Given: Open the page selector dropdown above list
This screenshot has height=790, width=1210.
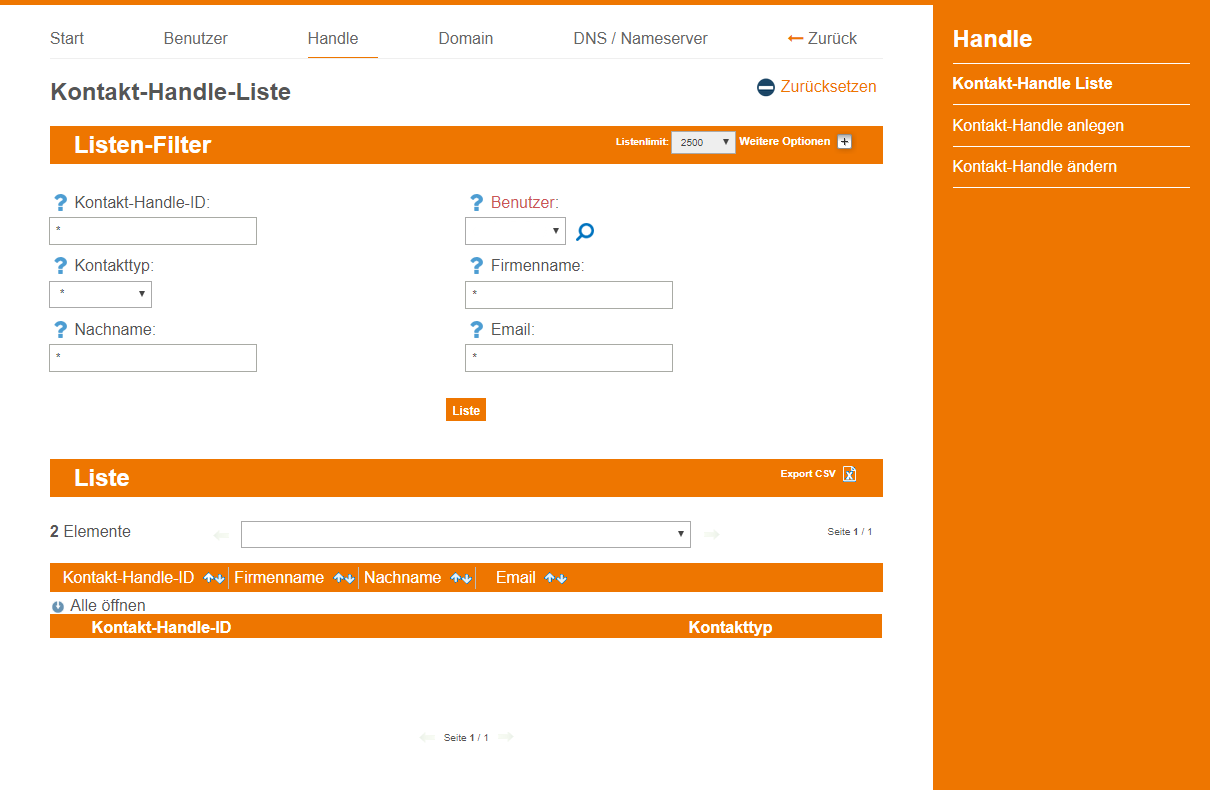Looking at the screenshot, I should coord(465,534).
